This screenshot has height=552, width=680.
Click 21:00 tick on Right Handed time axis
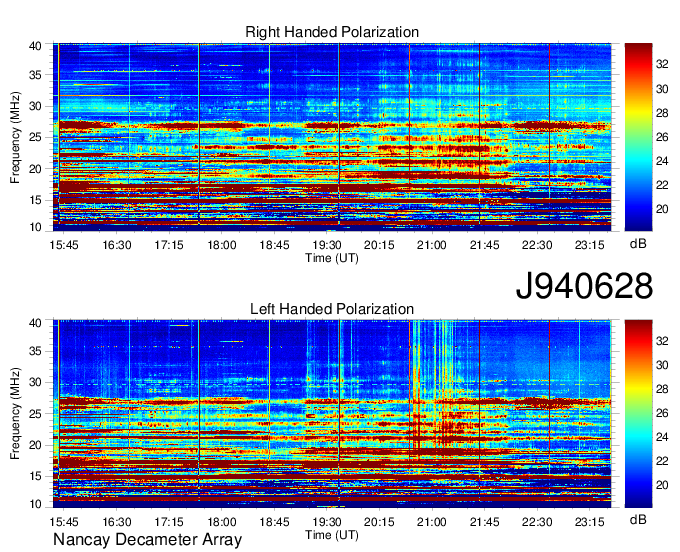tap(432, 245)
